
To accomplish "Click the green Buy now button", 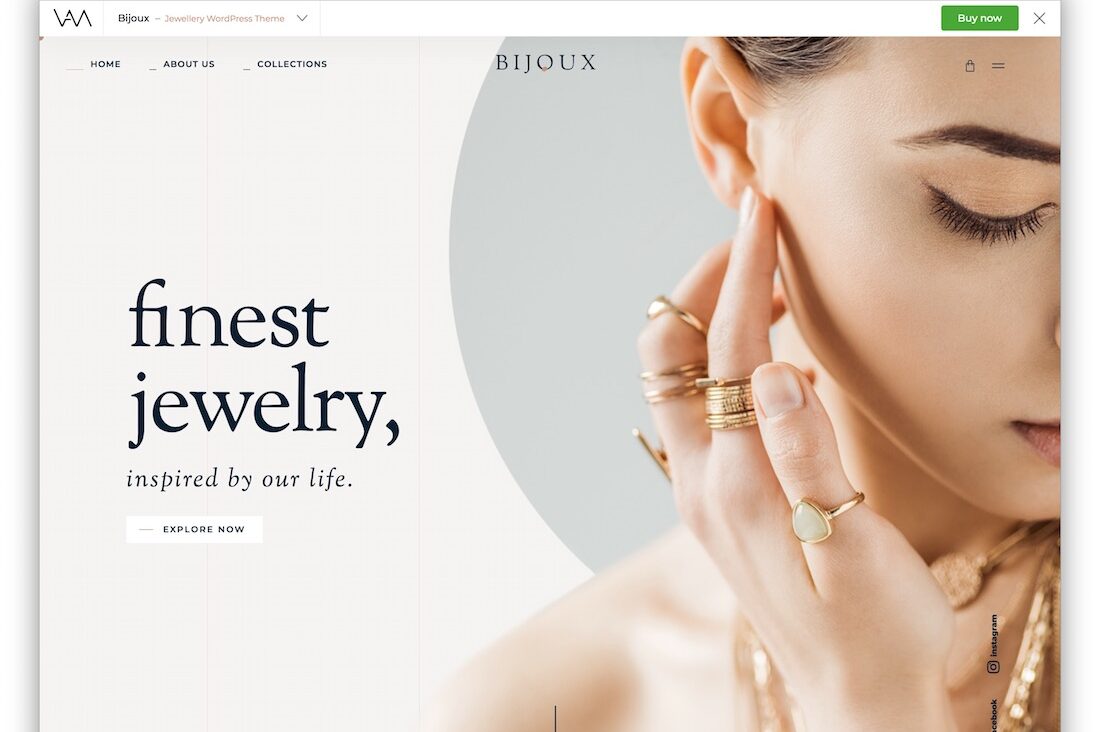I will tap(979, 18).
